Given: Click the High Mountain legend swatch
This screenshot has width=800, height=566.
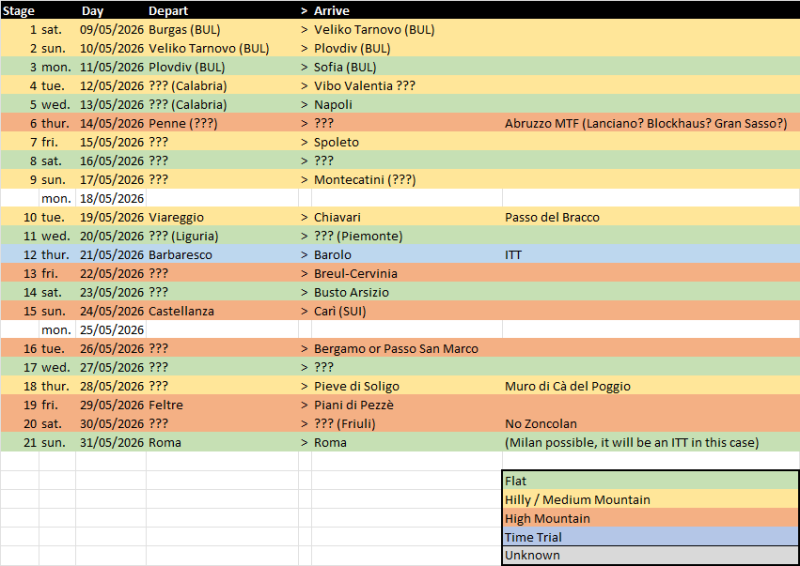Looking at the screenshot, I should coord(649,519).
